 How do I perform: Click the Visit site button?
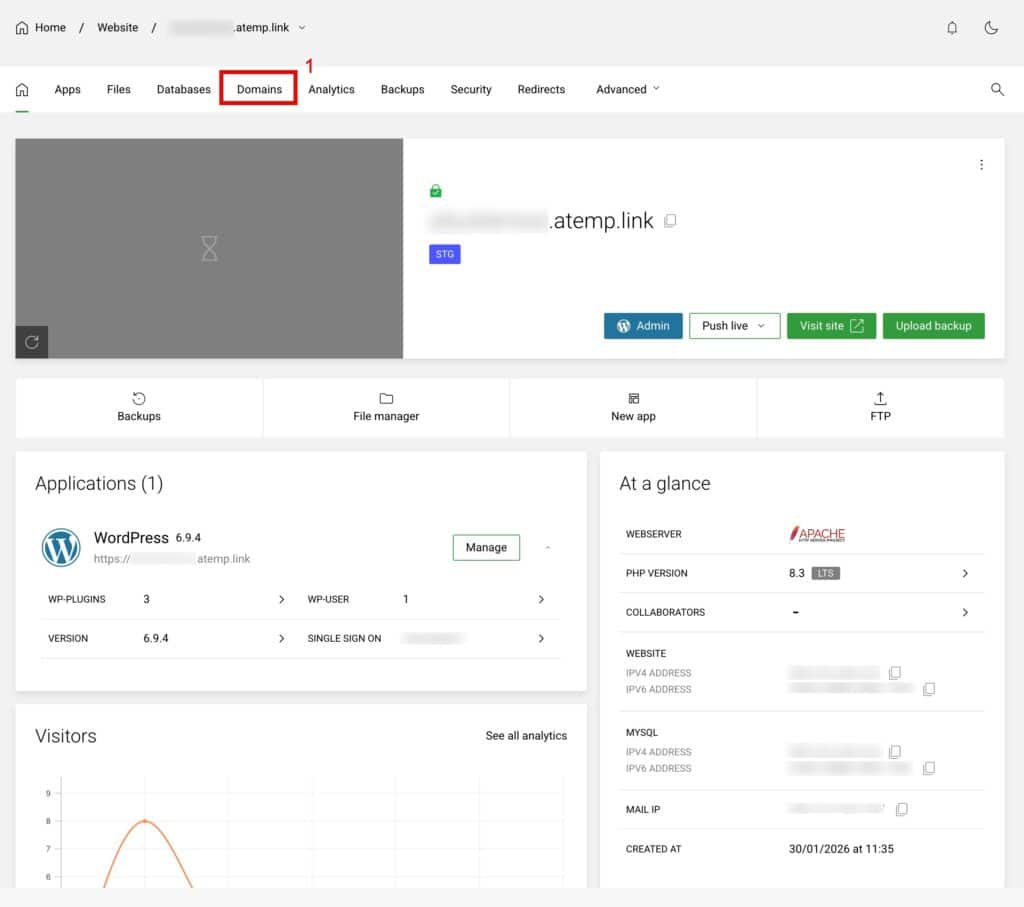(x=831, y=326)
